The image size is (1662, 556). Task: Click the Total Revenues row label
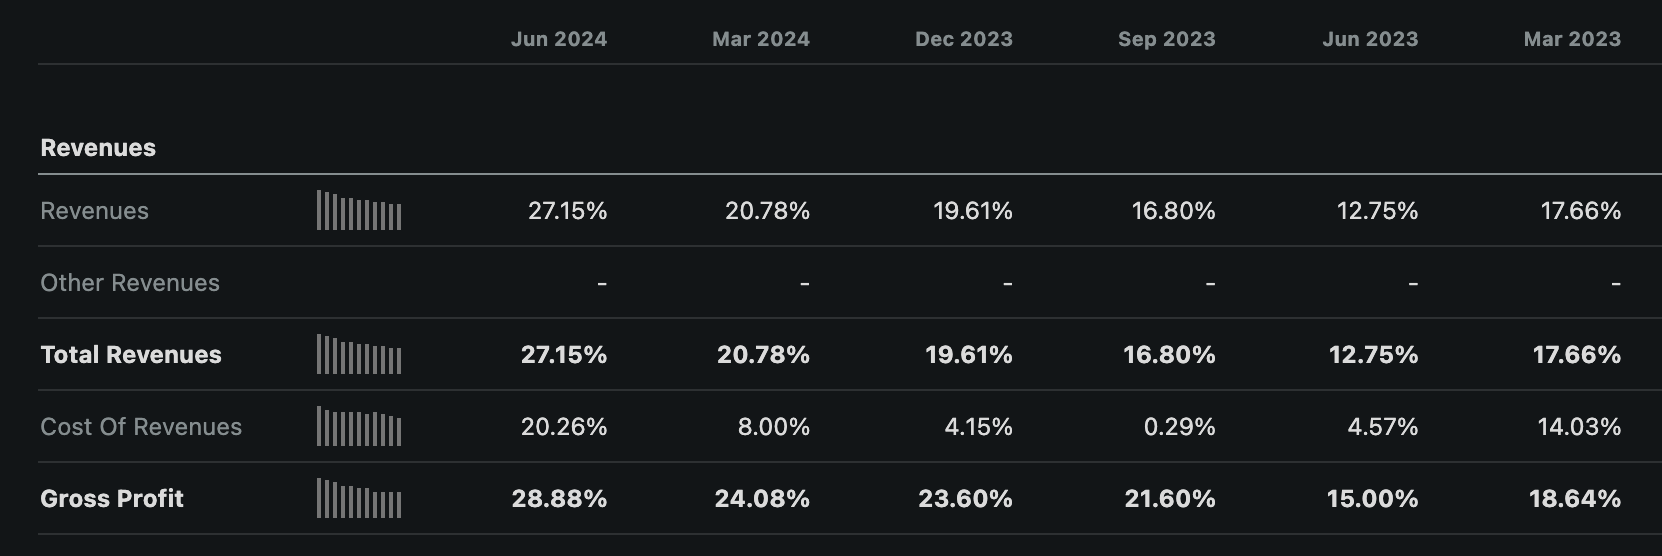pos(131,355)
